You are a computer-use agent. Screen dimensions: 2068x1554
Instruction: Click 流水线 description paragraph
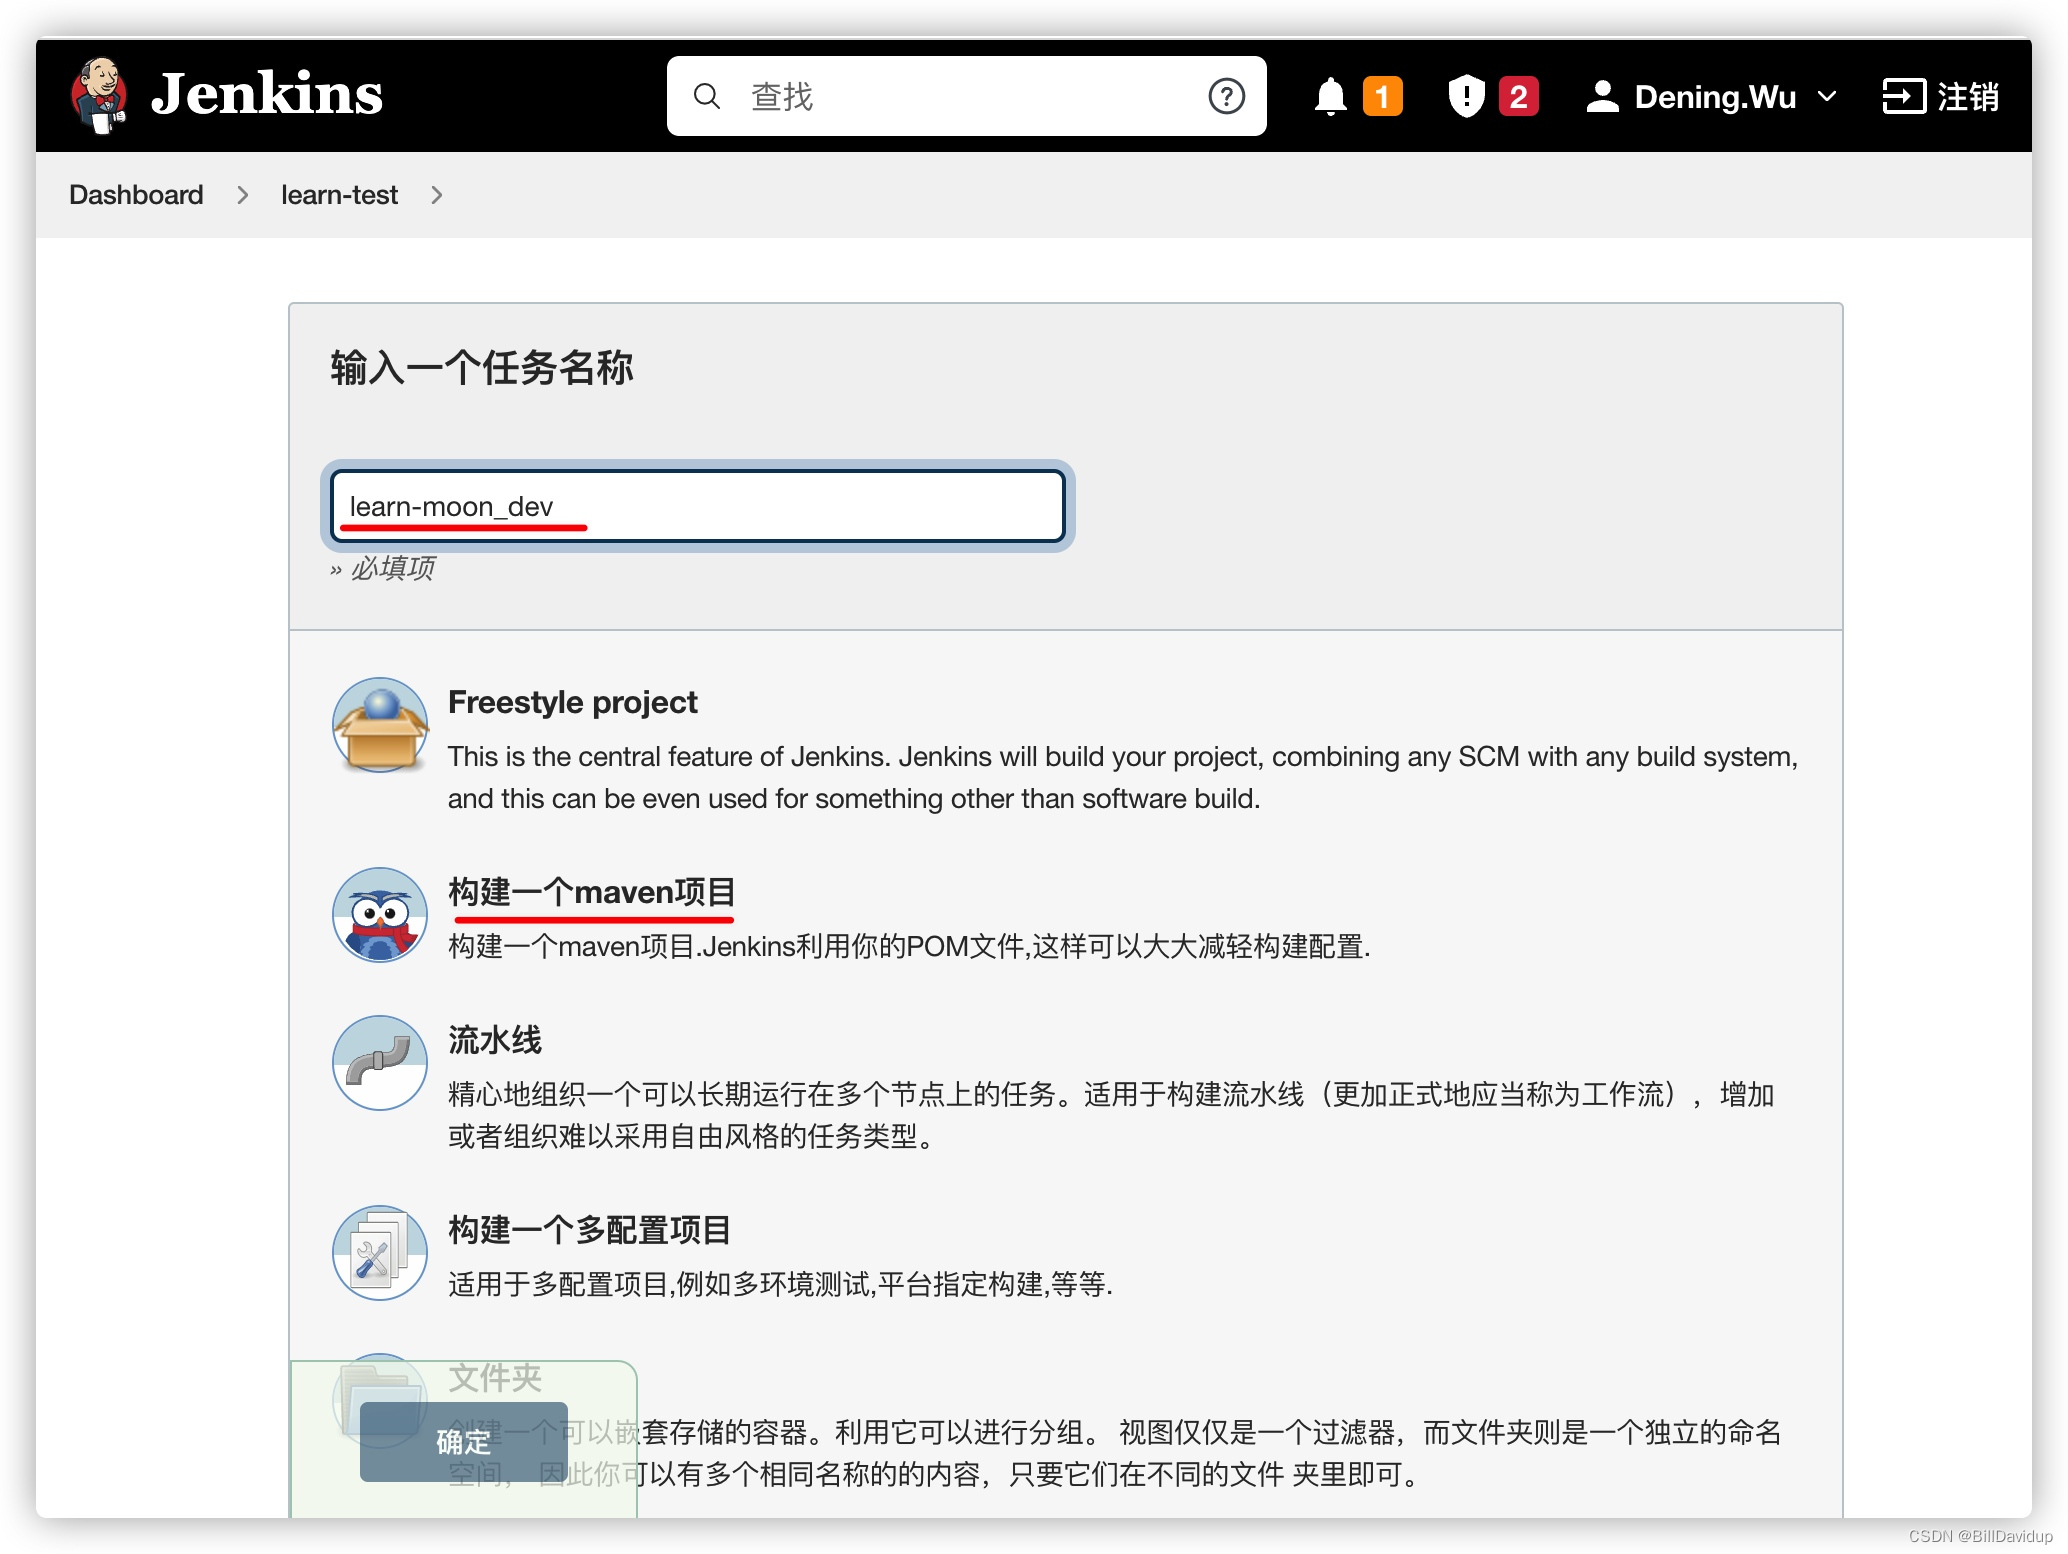pyautogui.click(x=1111, y=1115)
